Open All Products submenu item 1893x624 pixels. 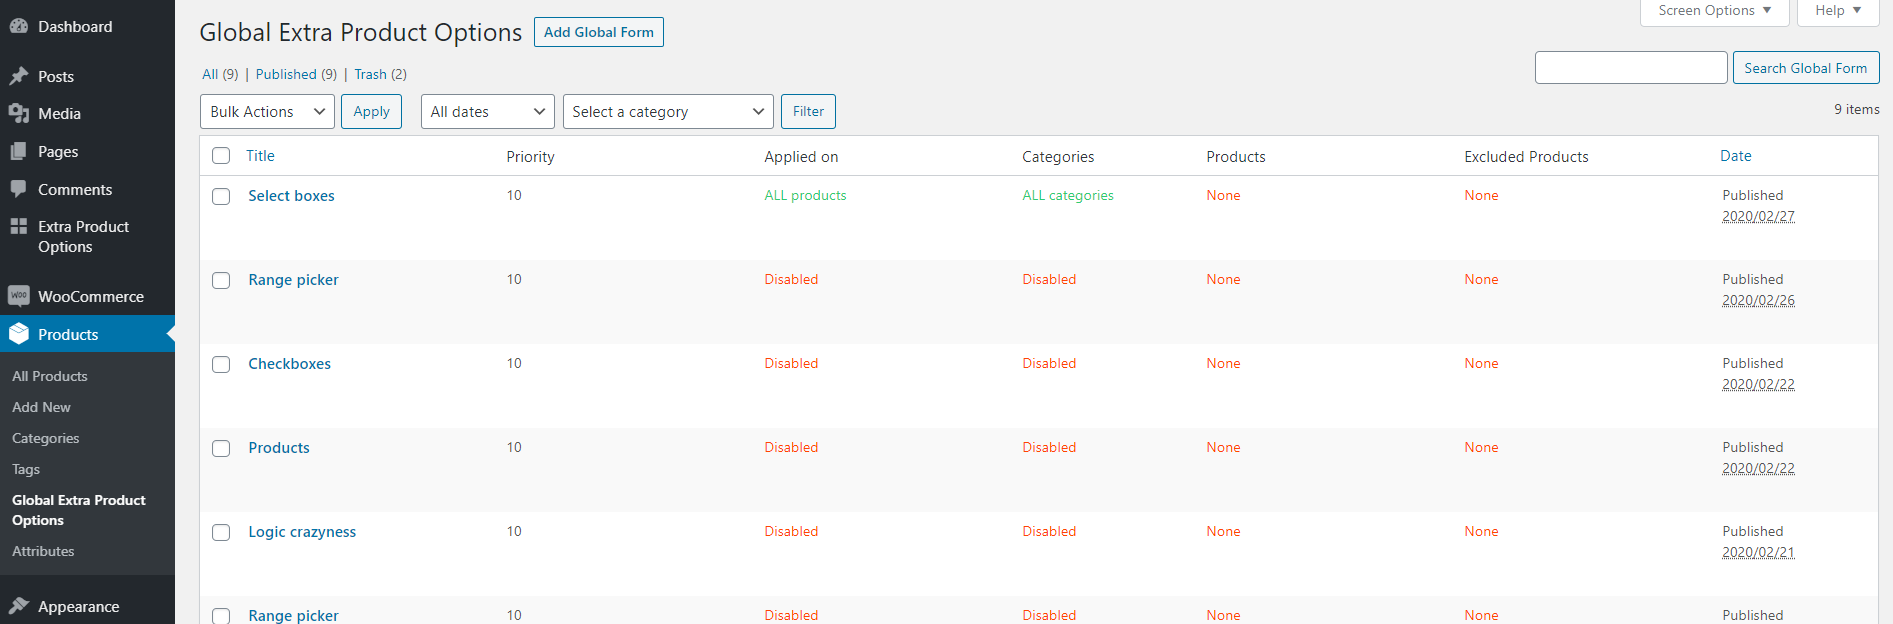[x=50, y=376]
